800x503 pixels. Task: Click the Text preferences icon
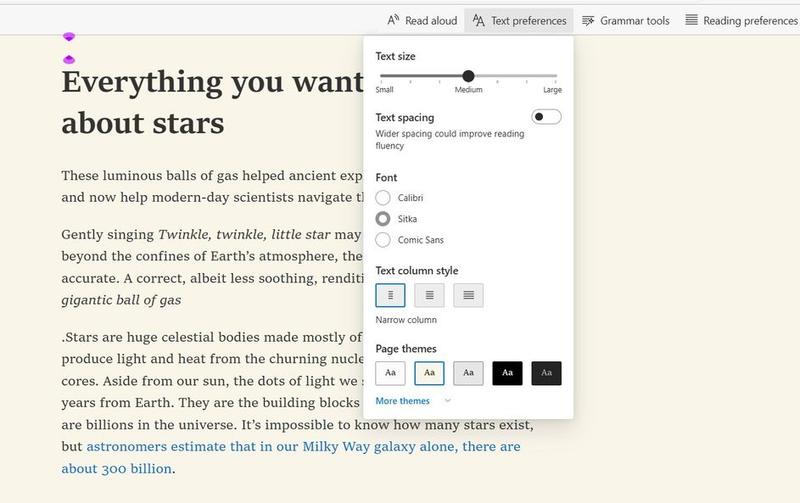point(479,20)
